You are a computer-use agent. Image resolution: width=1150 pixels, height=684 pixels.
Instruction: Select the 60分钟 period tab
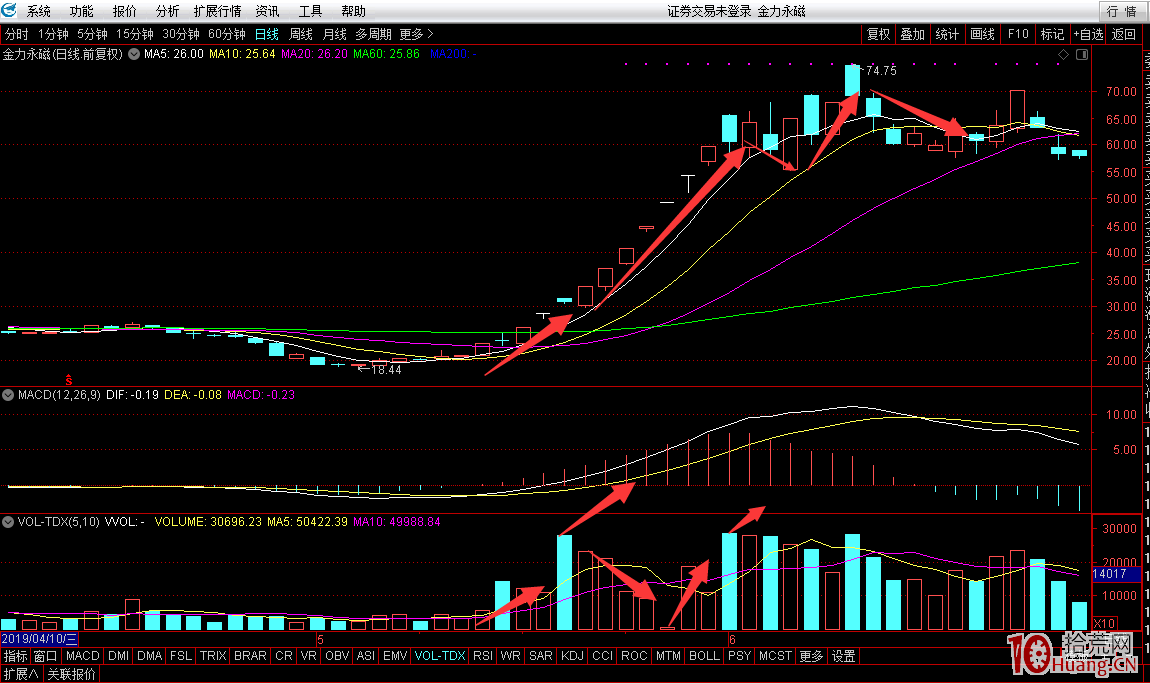tap(227, 34)
